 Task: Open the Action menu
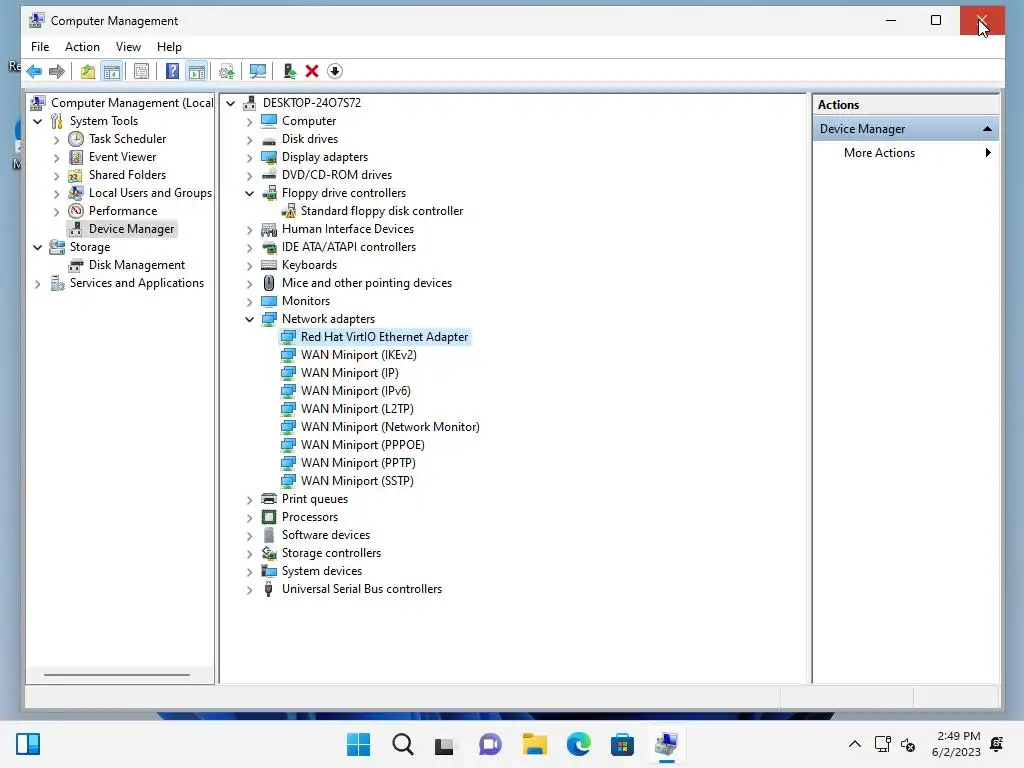pos(82,47)
